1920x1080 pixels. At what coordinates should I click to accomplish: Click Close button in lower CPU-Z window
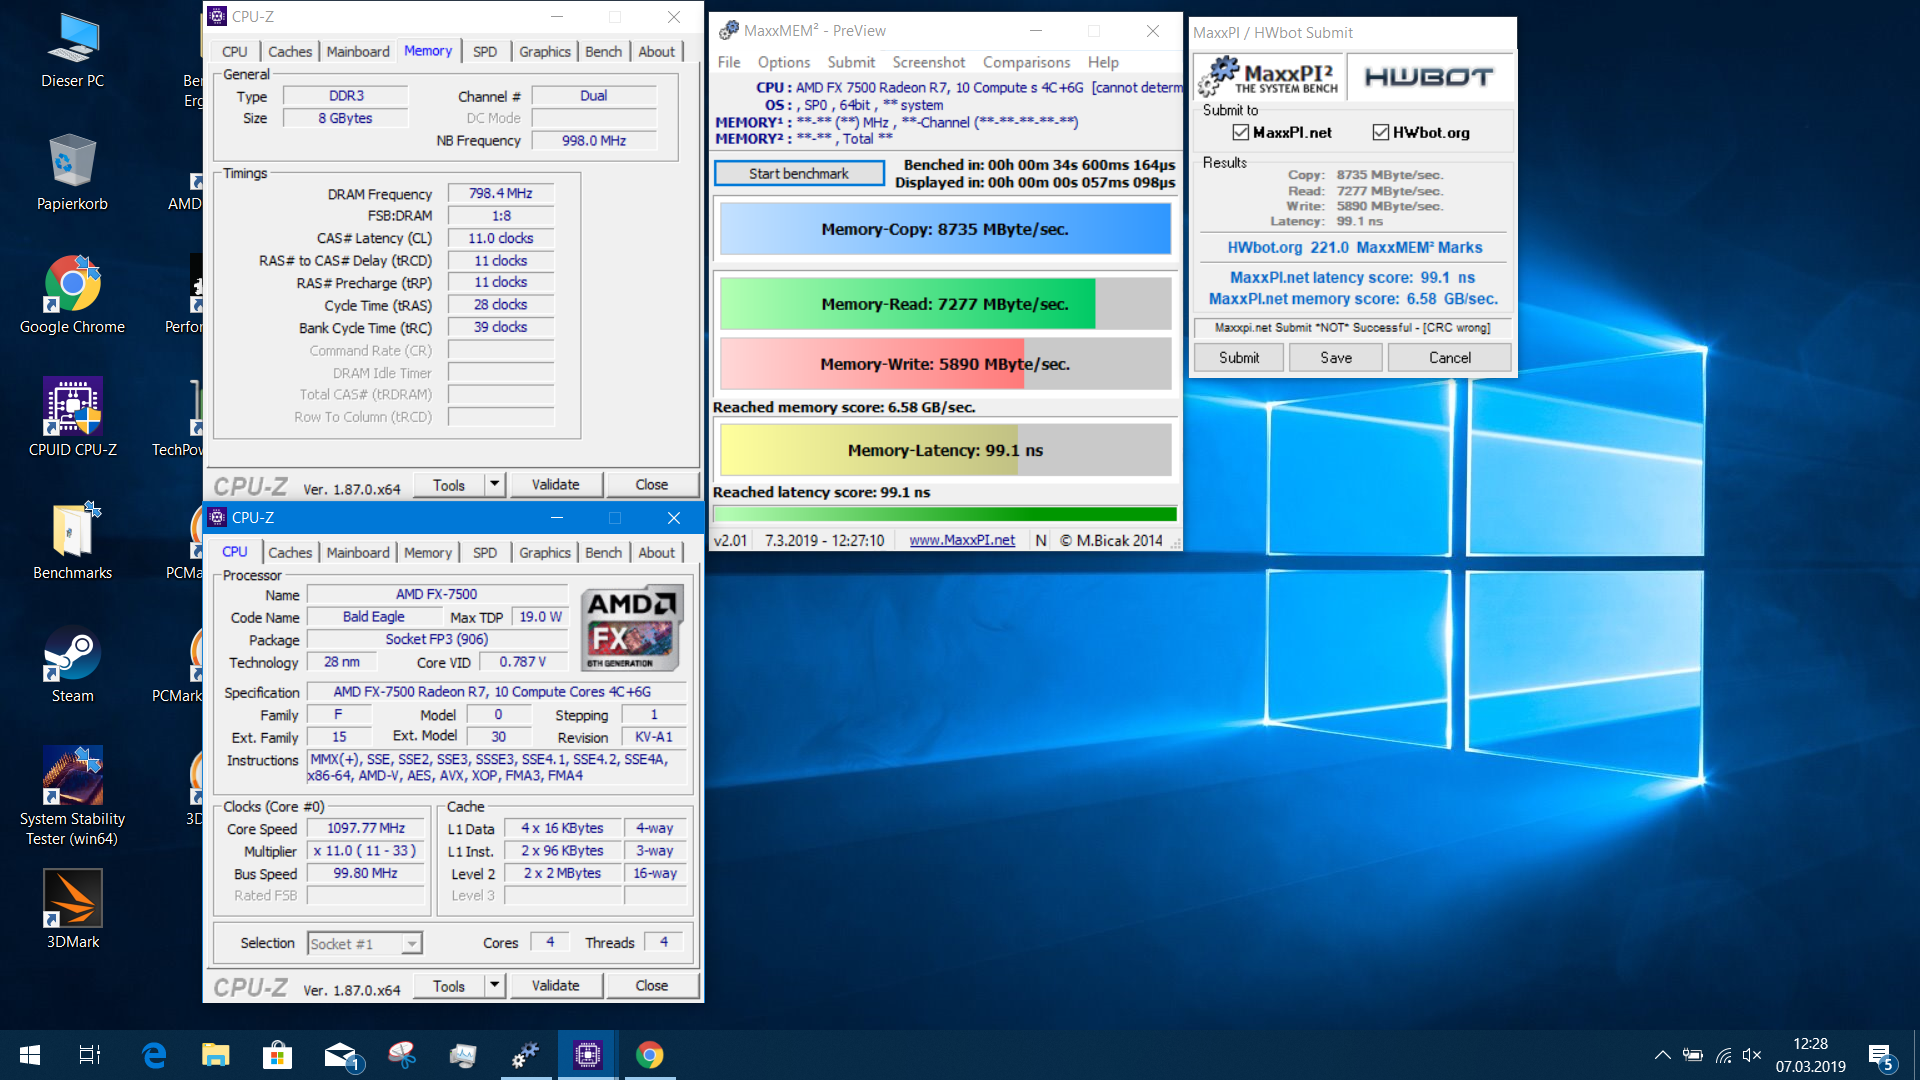[652, 986]
